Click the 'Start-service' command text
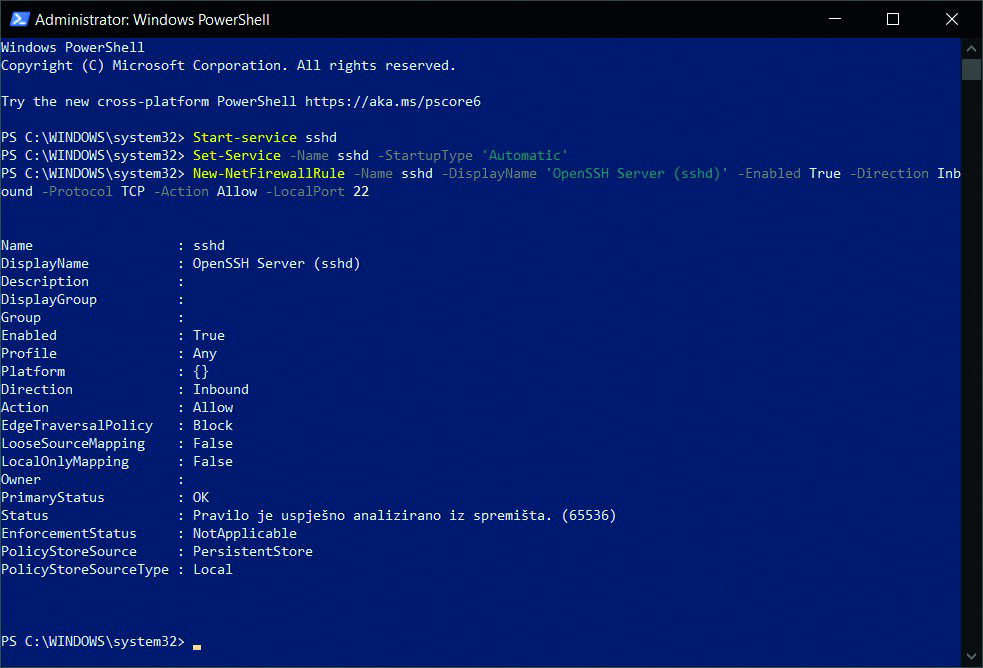This screenshot has width=983, height=668. click(244, 137)
